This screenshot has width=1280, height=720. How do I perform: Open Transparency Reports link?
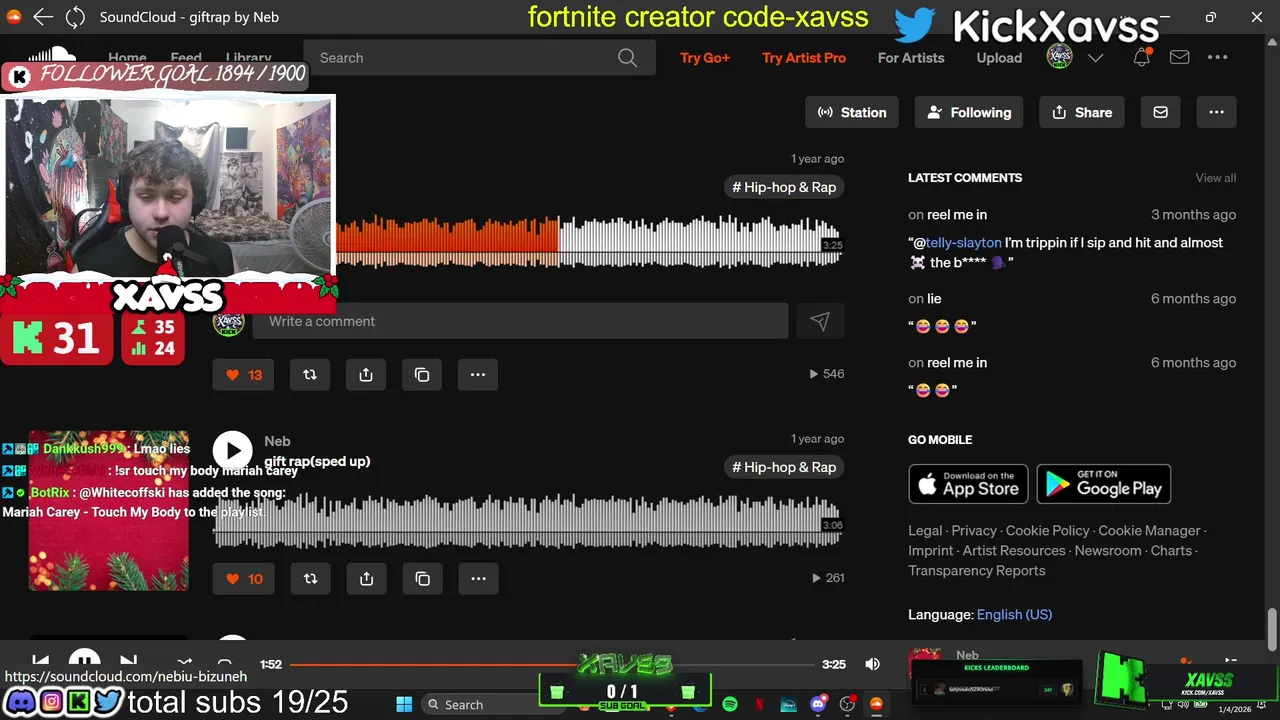(977, 571)
